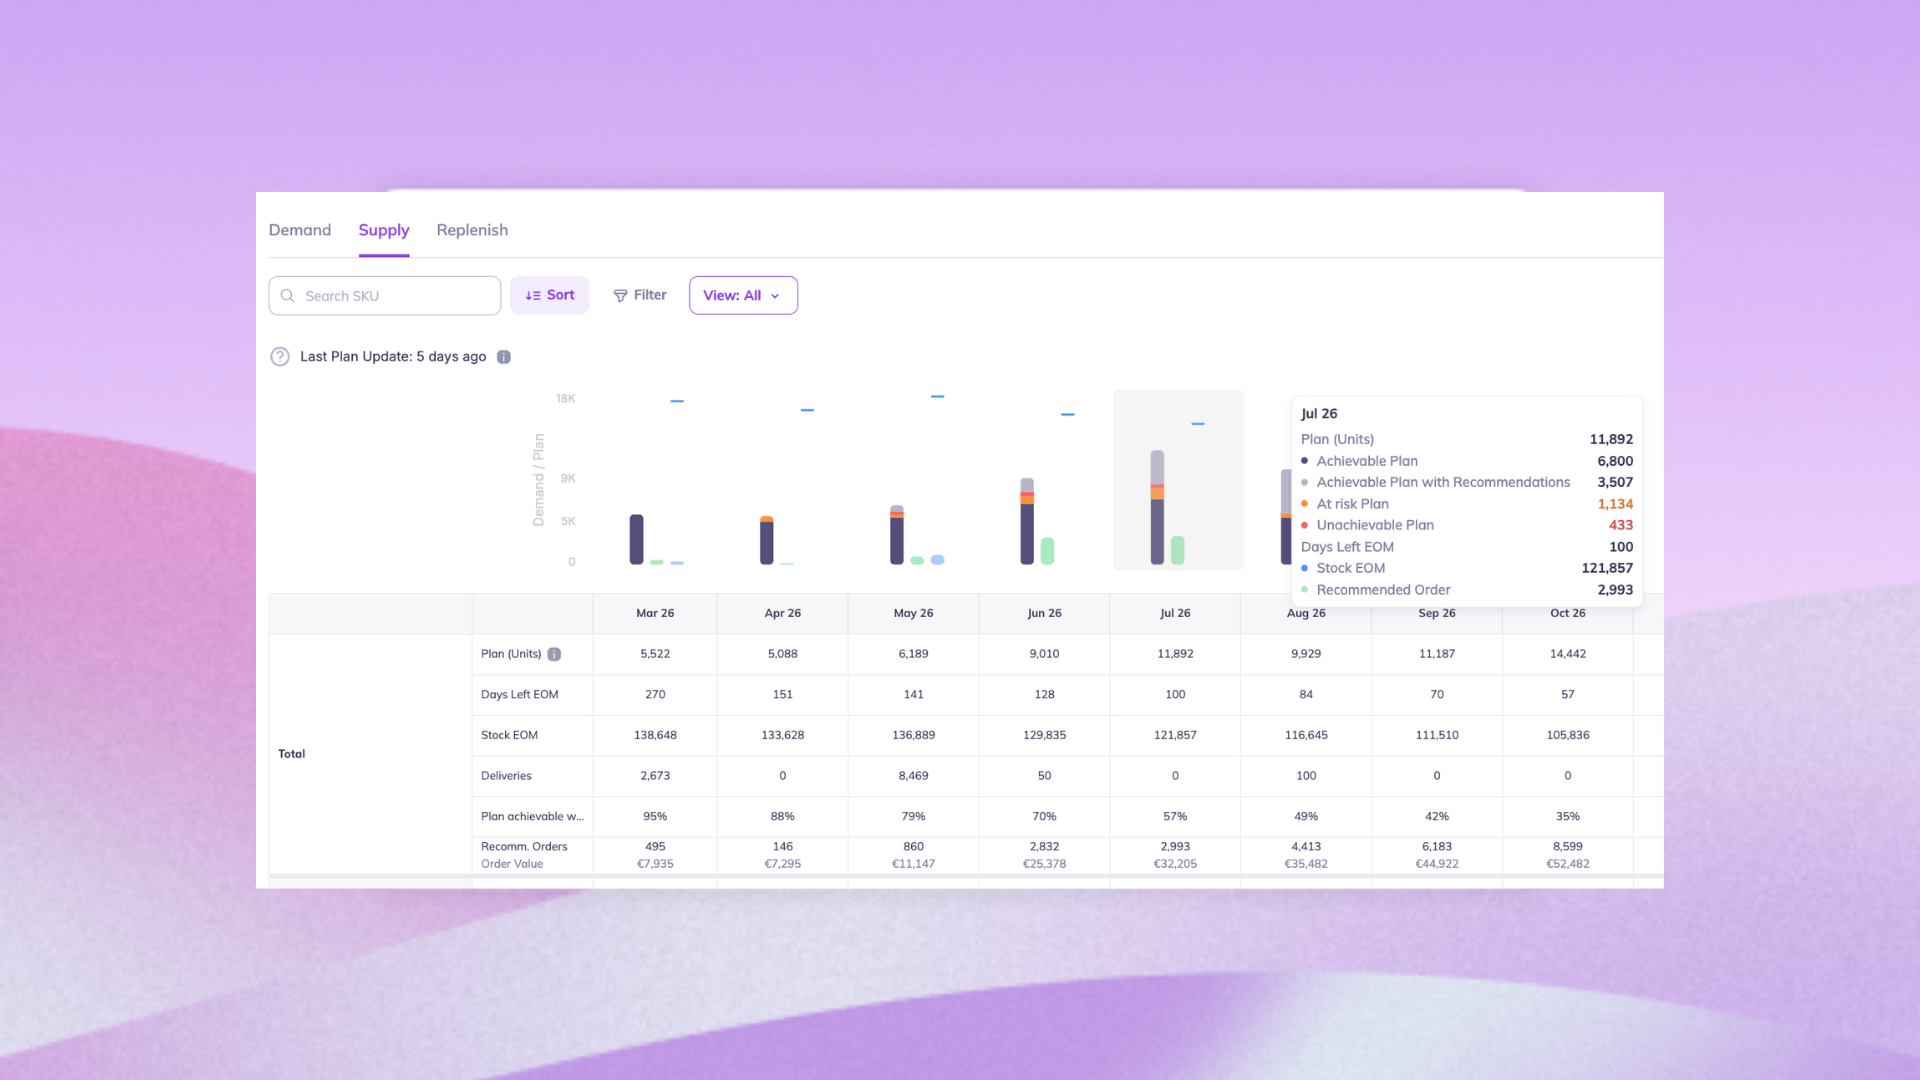
Task: Click the help question mark icon
Action: point(280,356)
